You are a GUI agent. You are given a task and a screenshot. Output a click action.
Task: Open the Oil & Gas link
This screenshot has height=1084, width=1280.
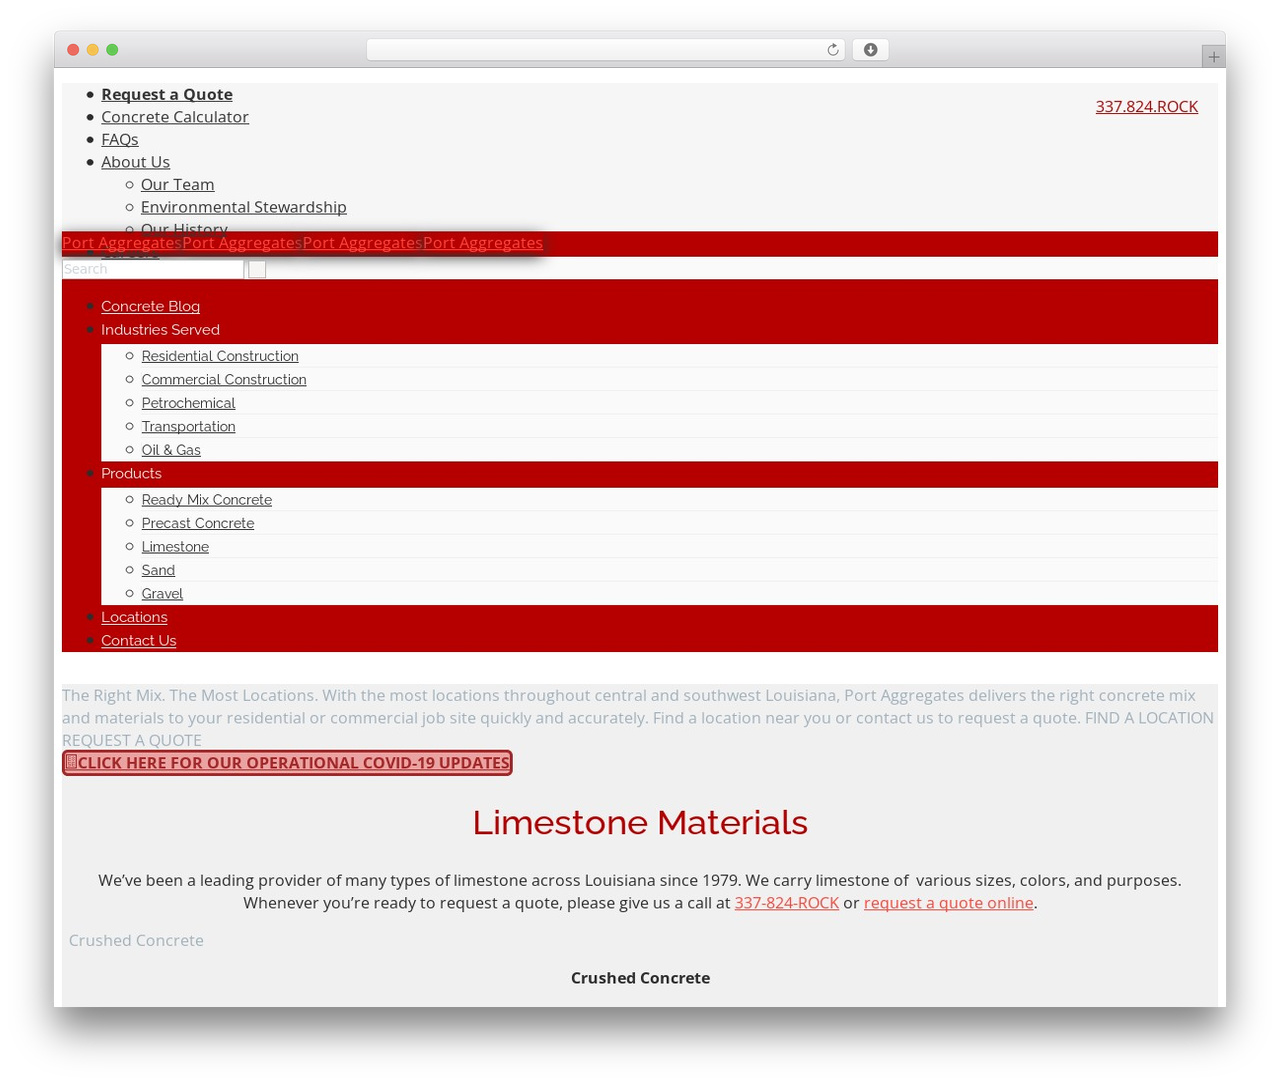click(x=171, y=450)
